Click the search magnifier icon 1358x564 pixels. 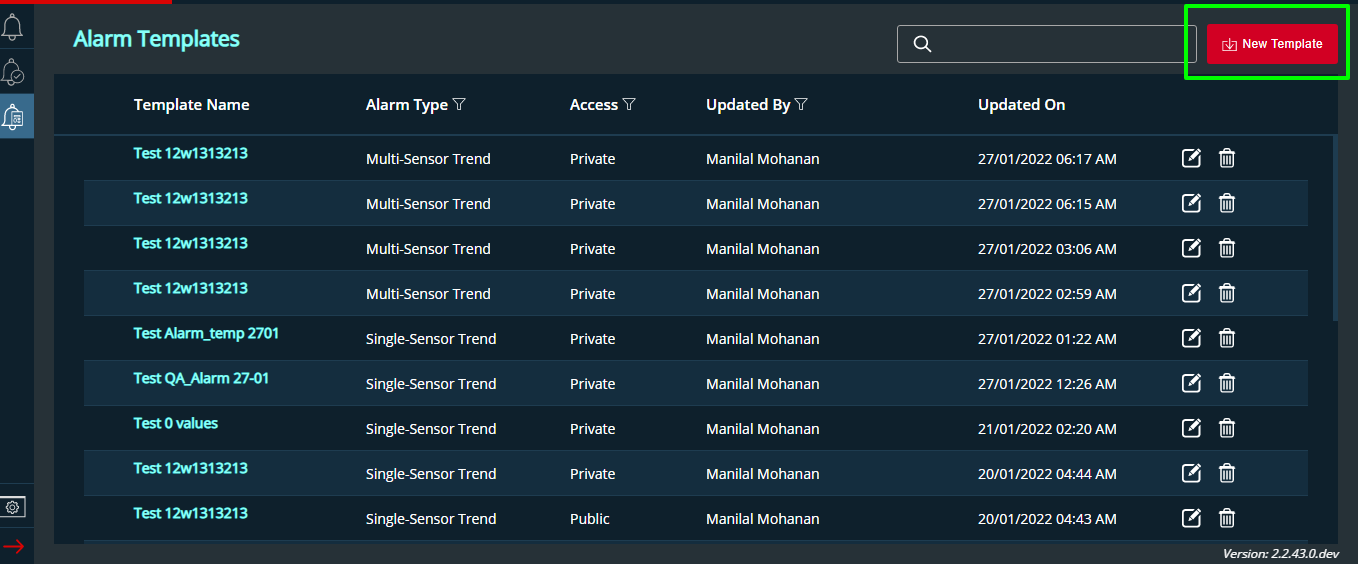click(923, 44)
